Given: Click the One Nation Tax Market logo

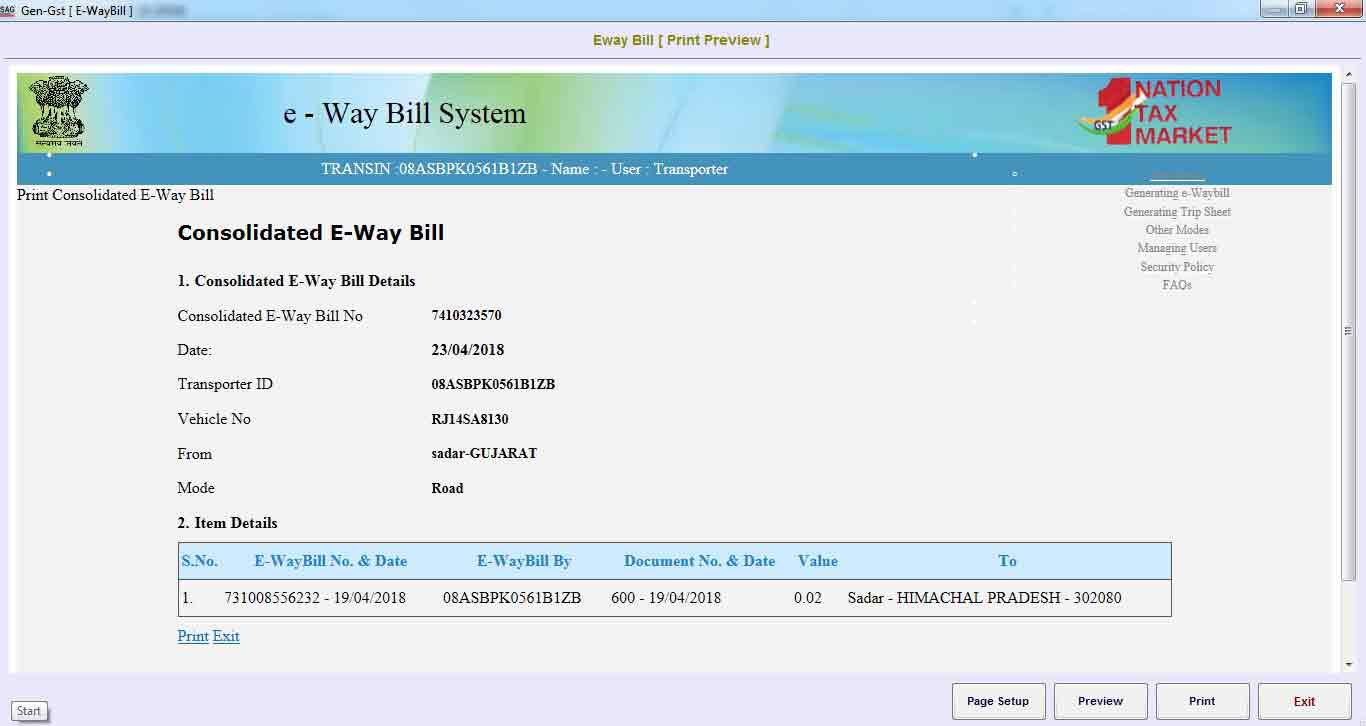Looking at the screenshot, I should click(1156, 112).
